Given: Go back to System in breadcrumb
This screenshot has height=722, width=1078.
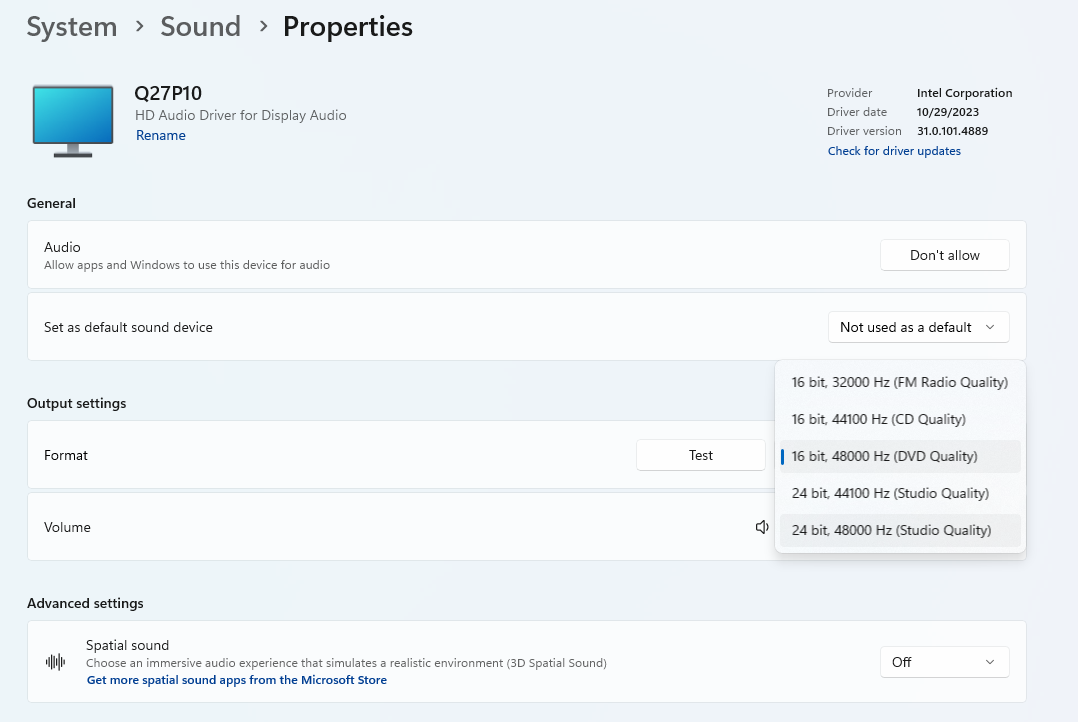Looking at the screenshot, I should (x=72, y=27).
